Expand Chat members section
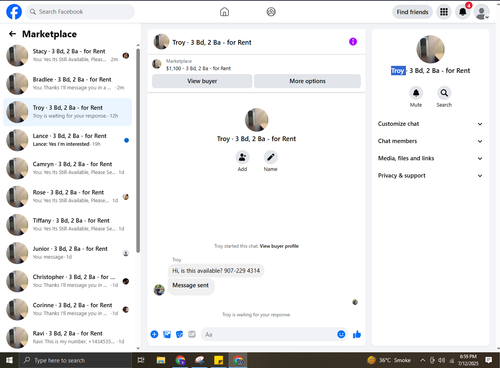500x368 pixels. coord(430,141)
